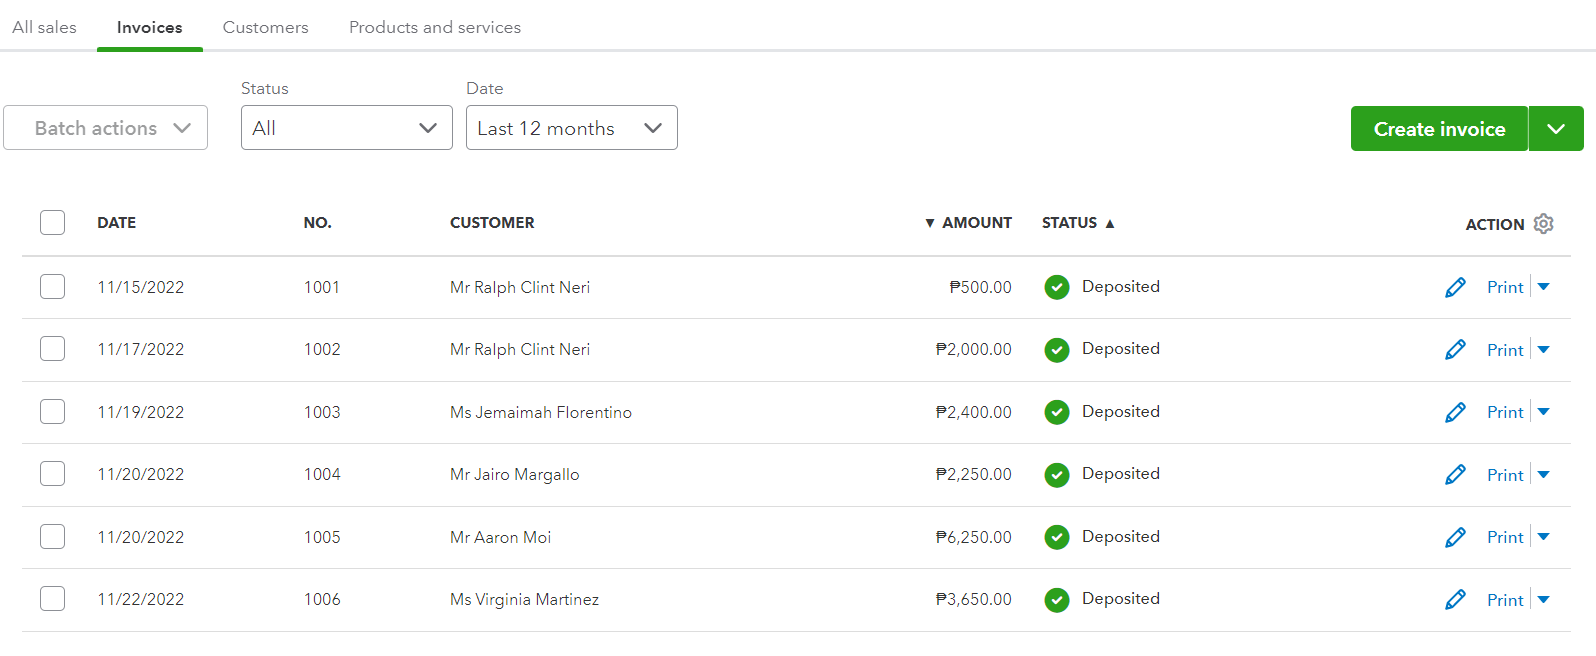Open the Batch actions dropdown

point(105,128)
